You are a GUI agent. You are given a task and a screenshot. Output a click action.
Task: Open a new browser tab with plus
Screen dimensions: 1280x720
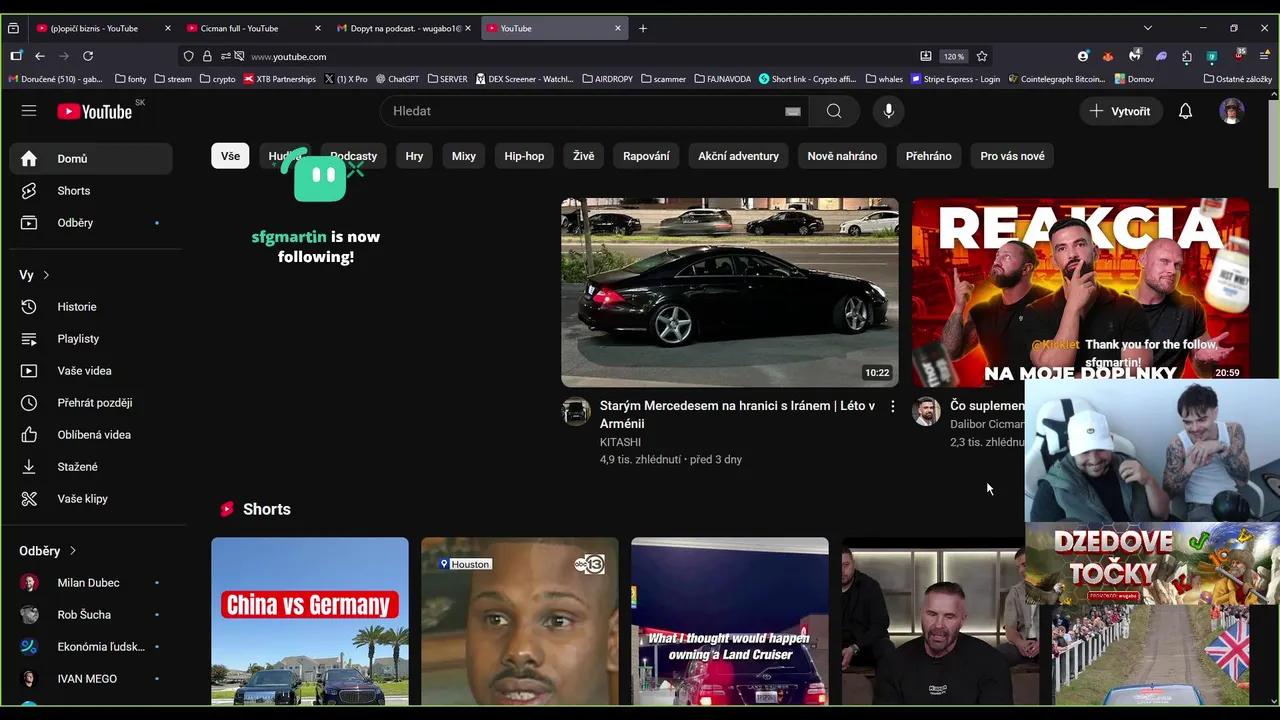tap(643, 28)
